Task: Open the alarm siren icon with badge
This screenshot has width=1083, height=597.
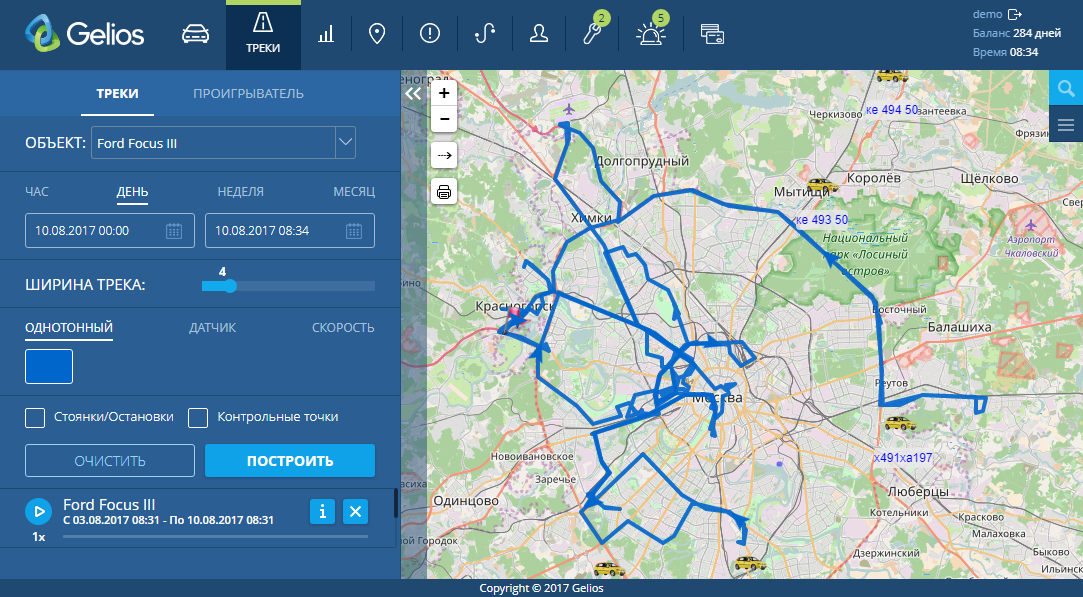Action: tap(650, 34)
